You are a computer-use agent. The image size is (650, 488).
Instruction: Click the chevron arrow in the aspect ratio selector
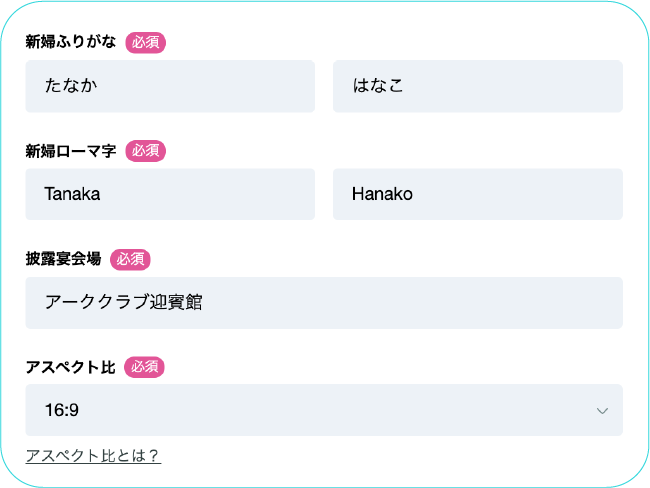pos(602,411)
